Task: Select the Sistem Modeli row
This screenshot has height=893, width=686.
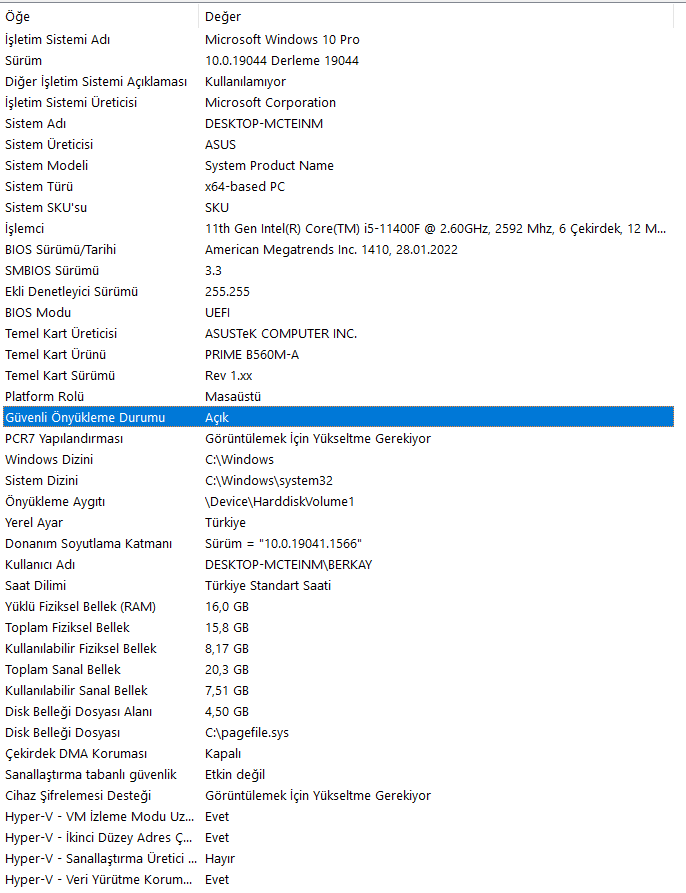Action: pos(338,166)
